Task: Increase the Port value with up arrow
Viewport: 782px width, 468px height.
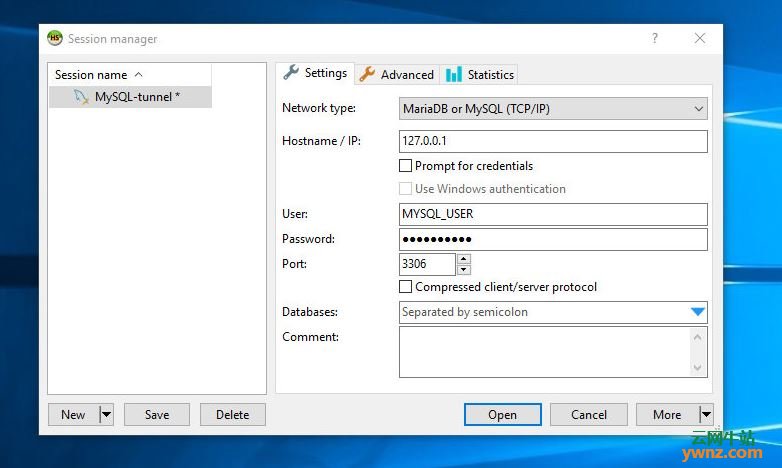Action: click(464, 258)
